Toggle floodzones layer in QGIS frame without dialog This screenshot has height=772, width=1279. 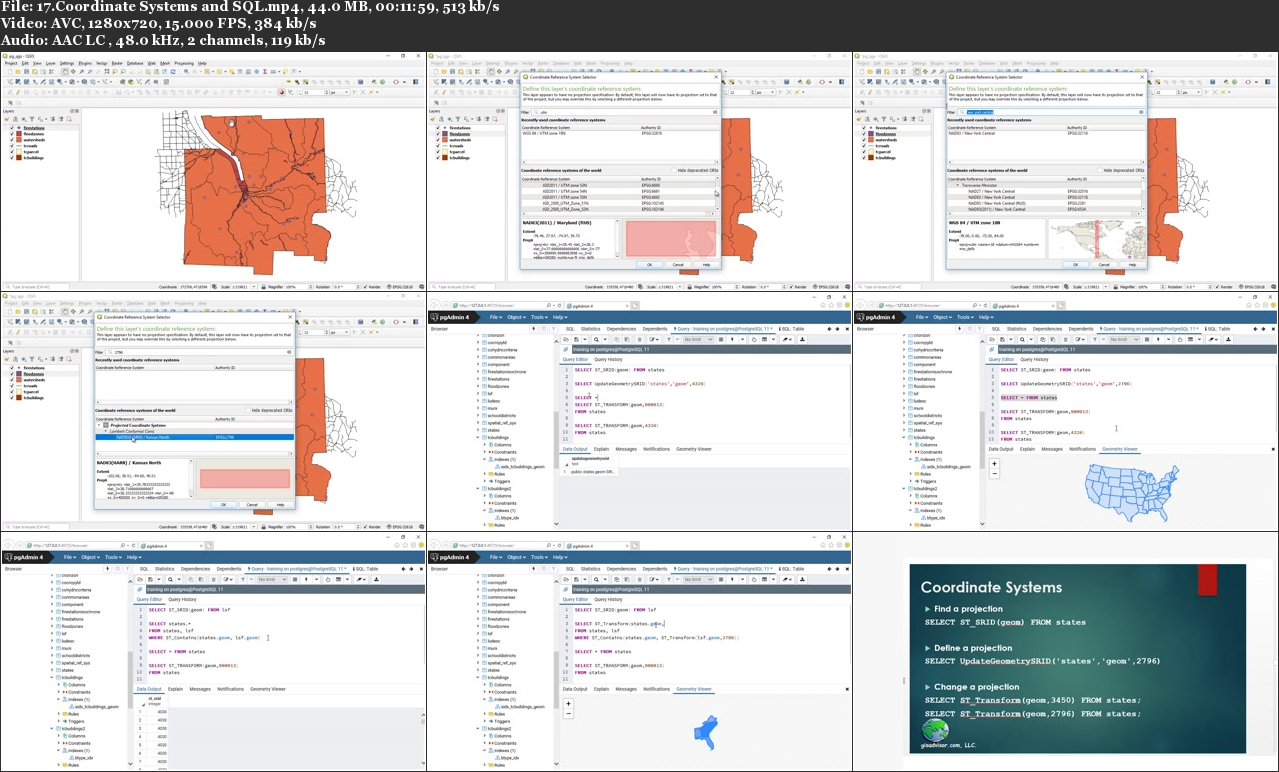tap(12, 134)
